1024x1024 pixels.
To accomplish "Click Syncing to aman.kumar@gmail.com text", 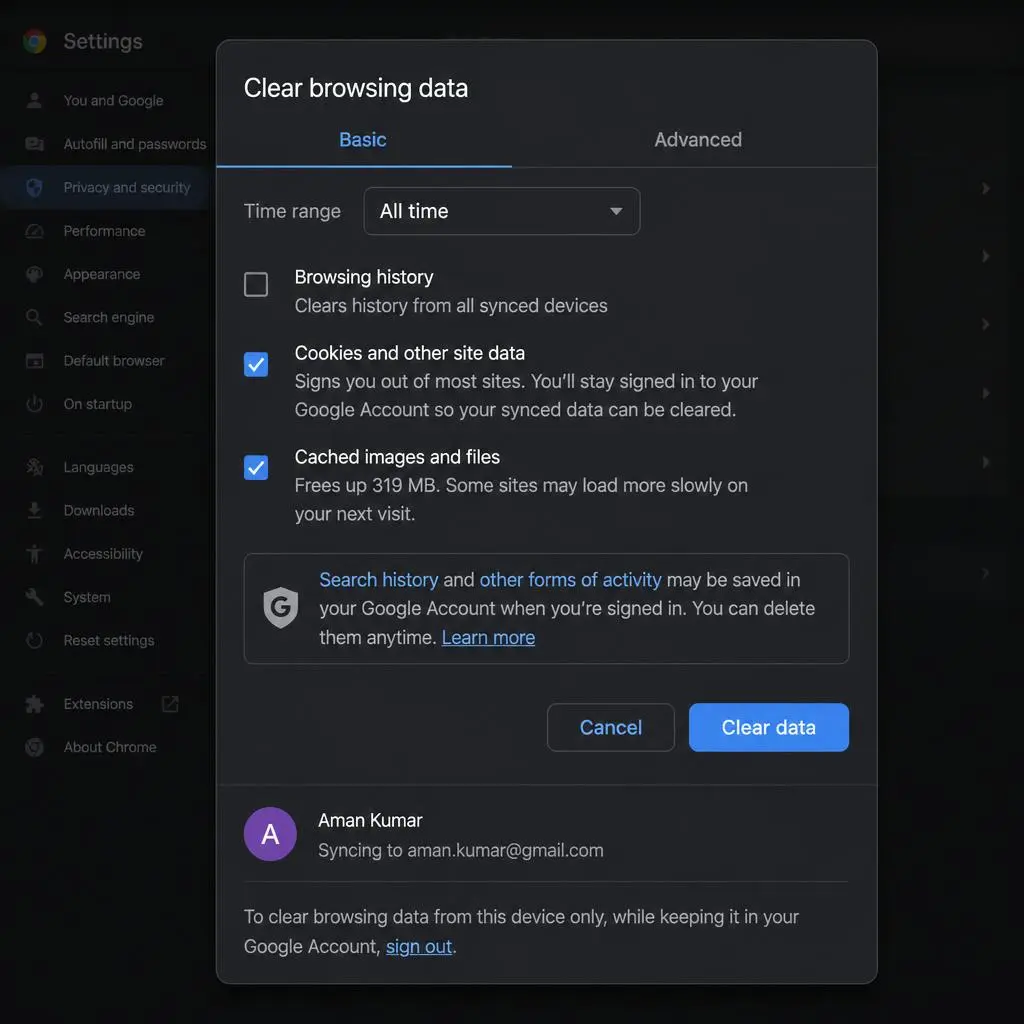I will (460, 850).
